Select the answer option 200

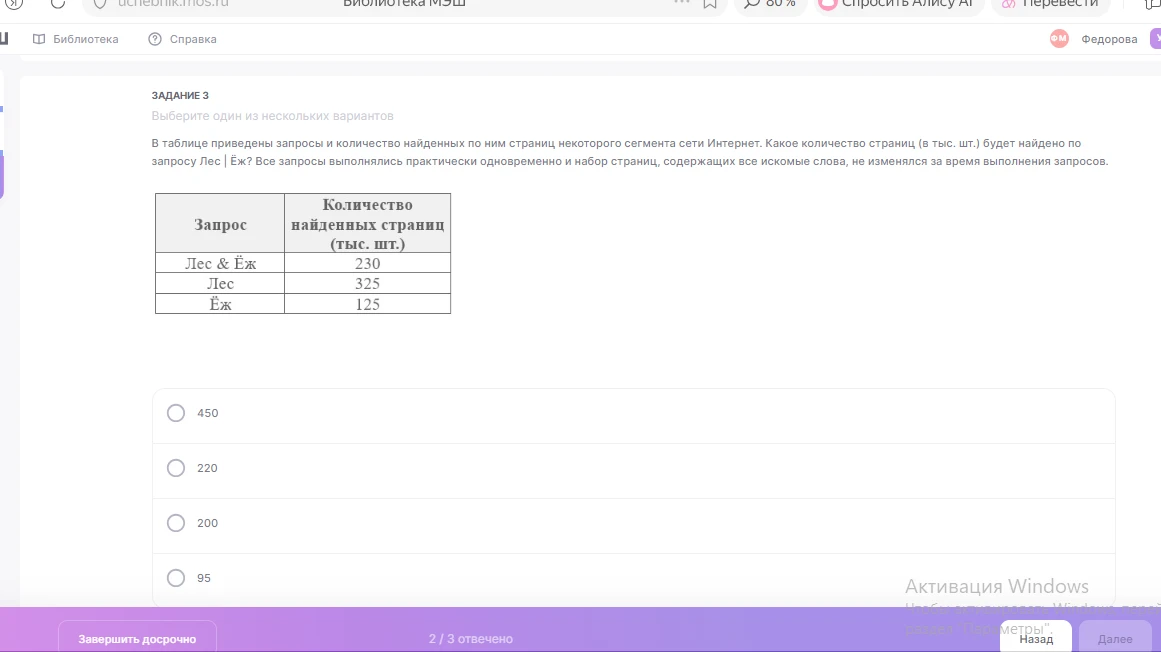tap(175, 523)
